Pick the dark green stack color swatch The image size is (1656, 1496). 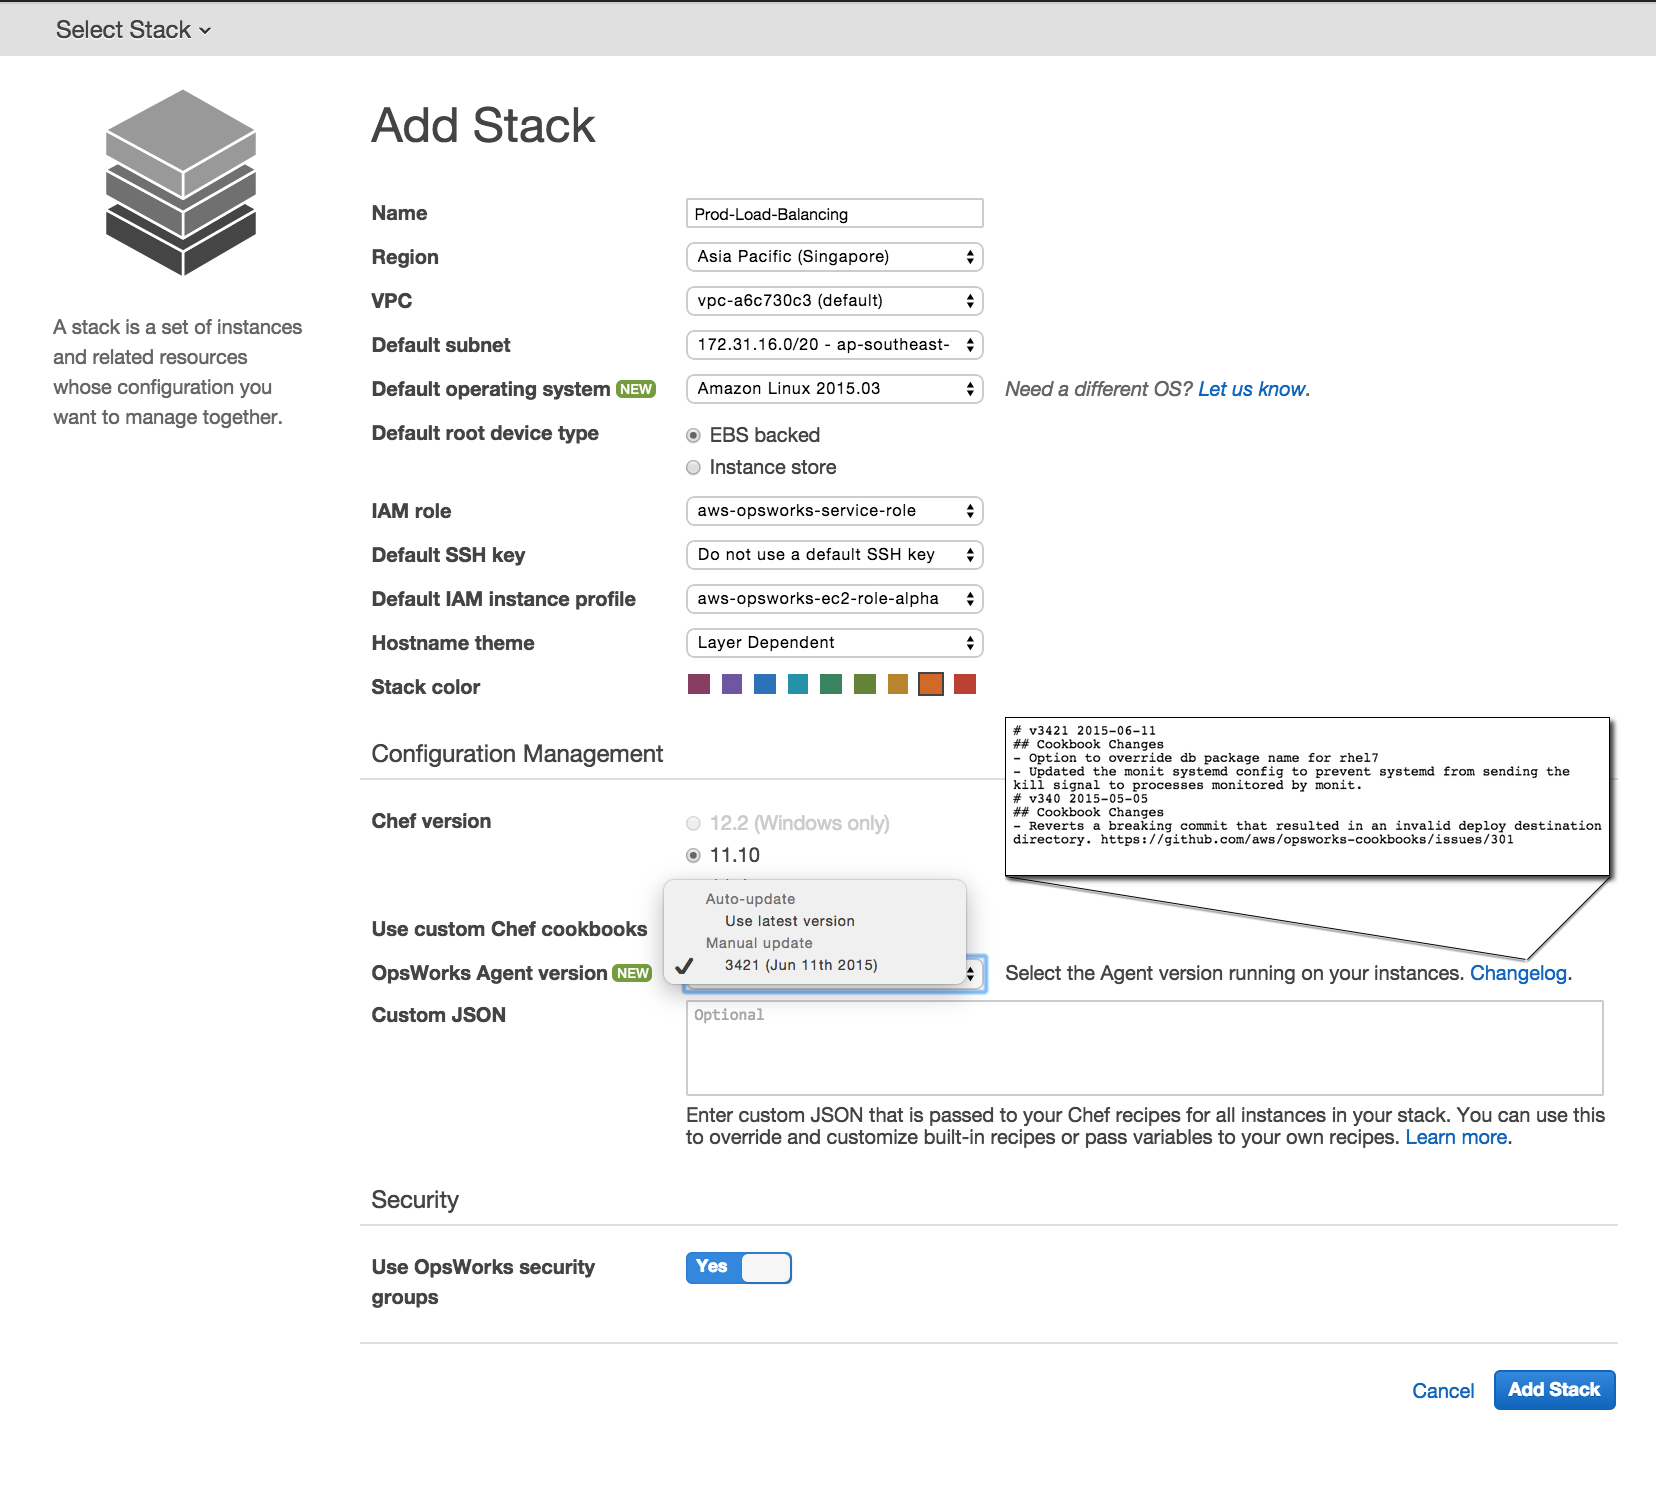click(x=831, y=684)
